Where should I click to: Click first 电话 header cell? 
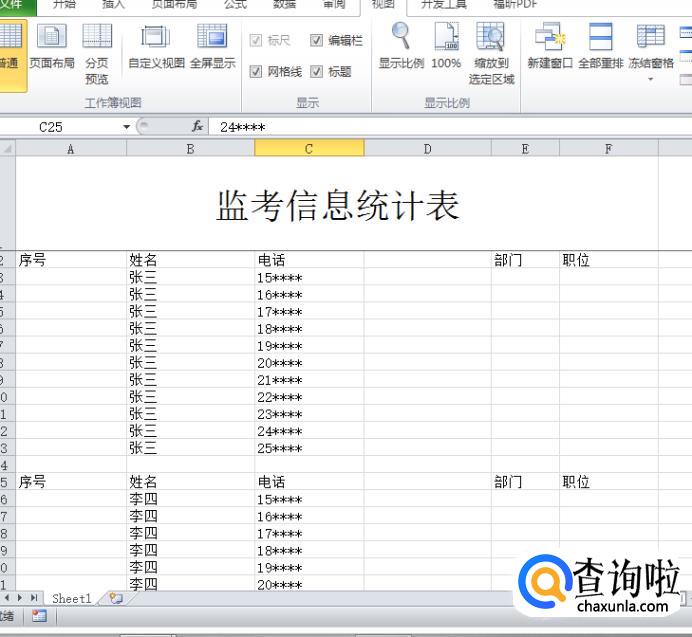[309, 260]
